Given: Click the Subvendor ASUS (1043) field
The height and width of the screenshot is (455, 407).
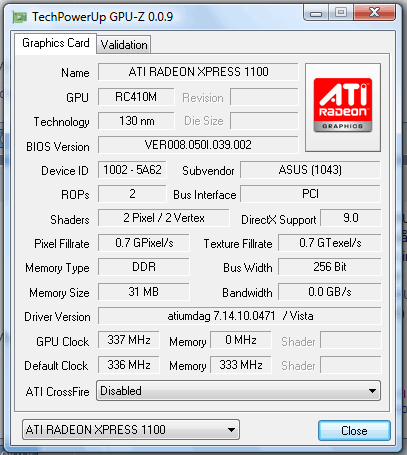Looking at the screenshot, I should 310,170.
